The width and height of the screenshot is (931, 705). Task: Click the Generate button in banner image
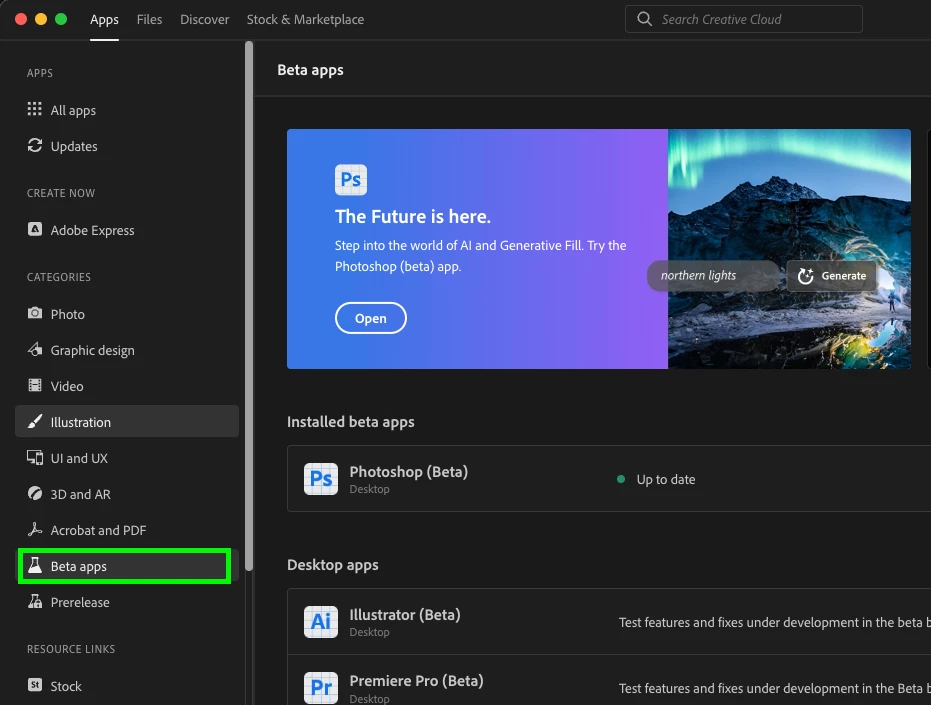[831, 276]
